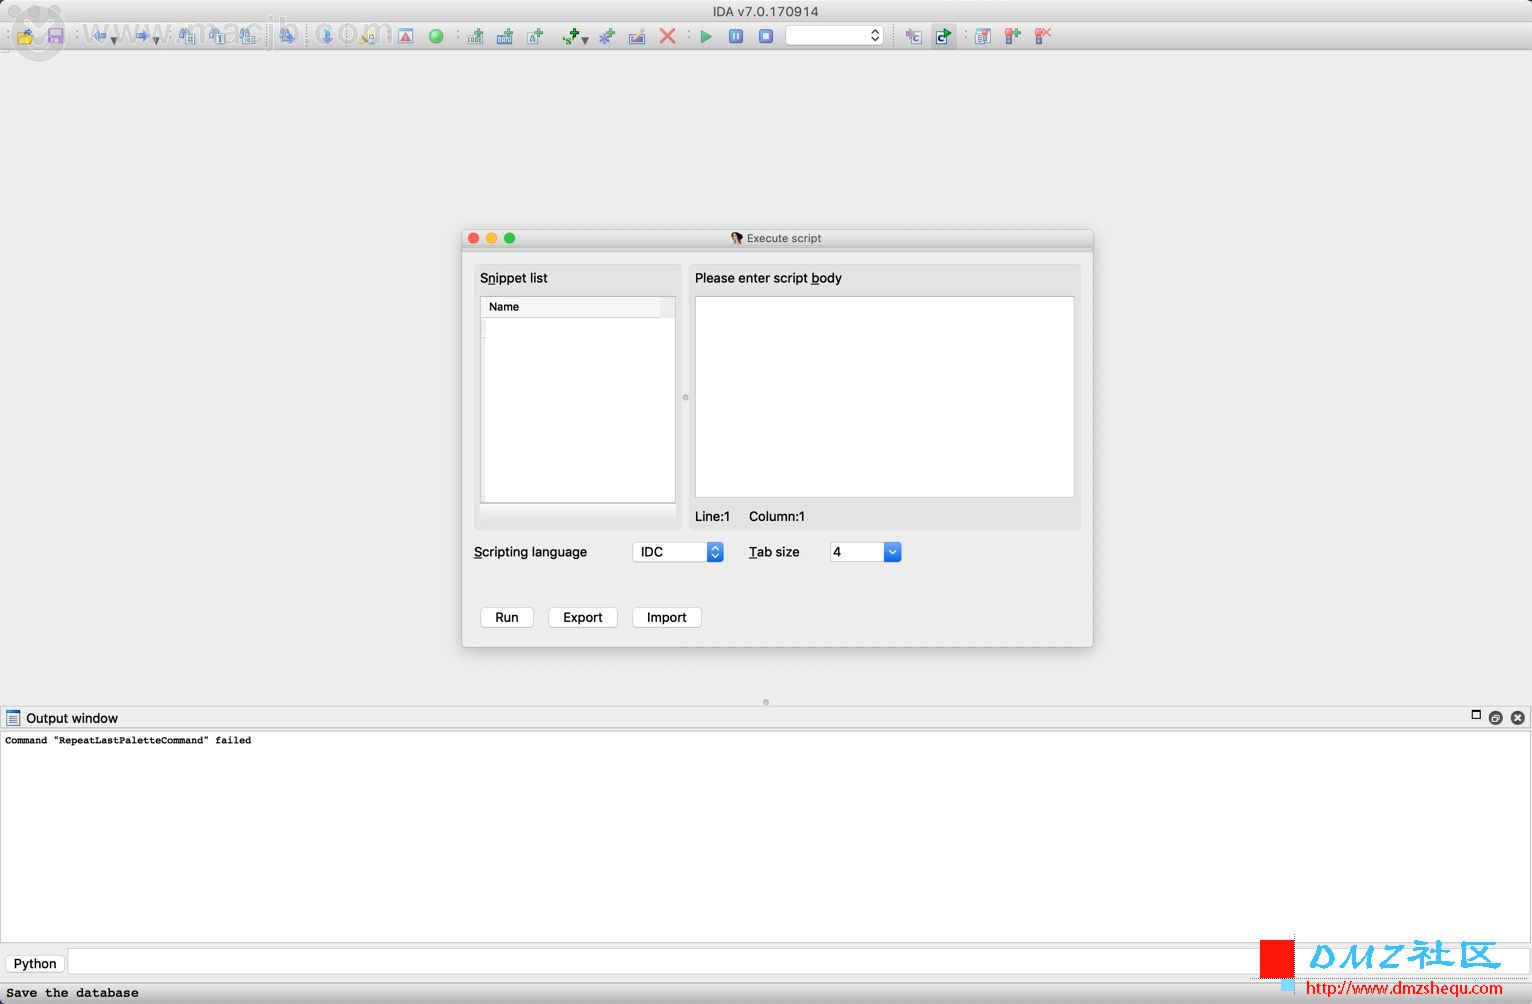This screenshot has width=1532, height=1004.
Task: Click the Import button
Action: (x=667, y=617)
